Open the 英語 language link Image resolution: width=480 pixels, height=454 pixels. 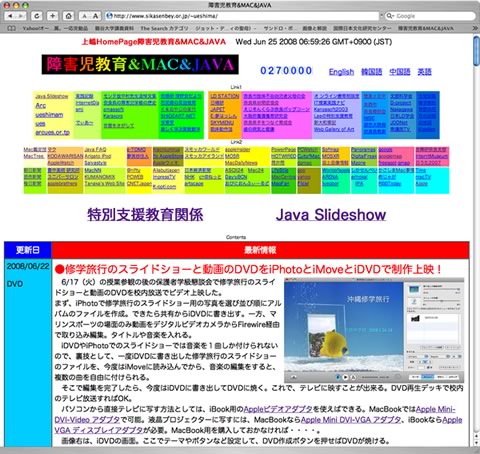(424, 72)
